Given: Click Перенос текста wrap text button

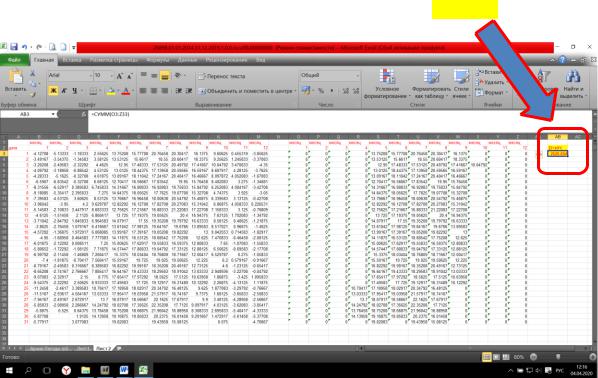Looking at the screenshot, I should point(222,76).
